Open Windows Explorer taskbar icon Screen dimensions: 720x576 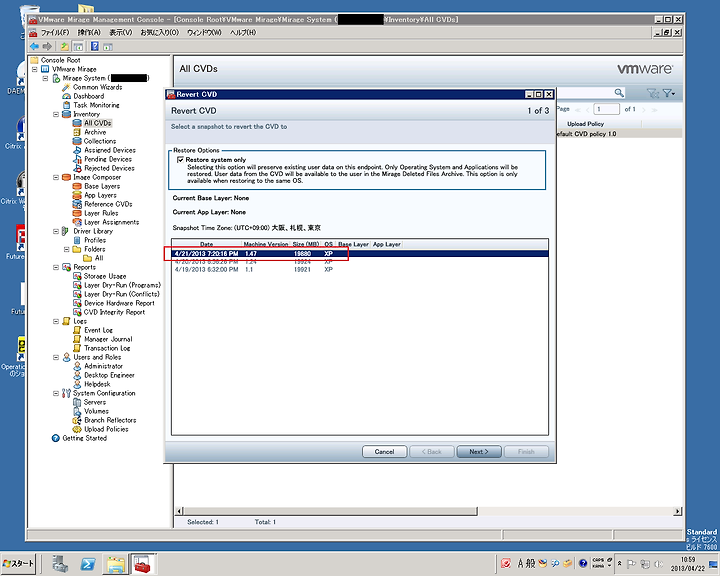point(116,564)
